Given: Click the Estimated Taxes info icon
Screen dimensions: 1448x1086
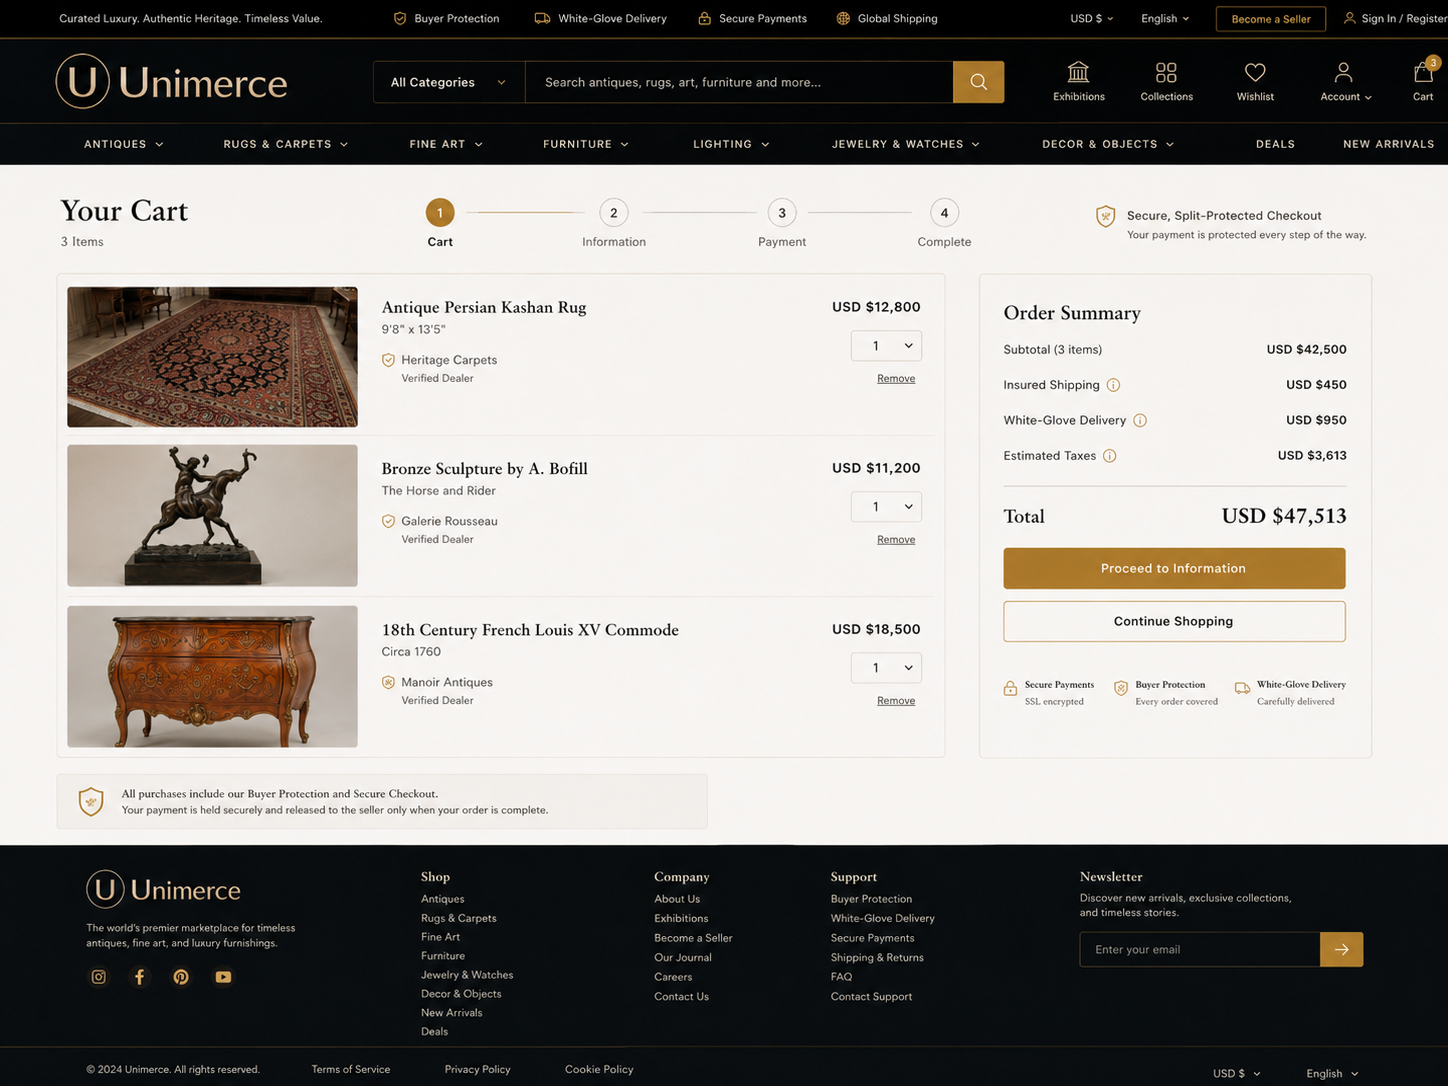Looking at the screenshot, I should [x=1109, y=456].
